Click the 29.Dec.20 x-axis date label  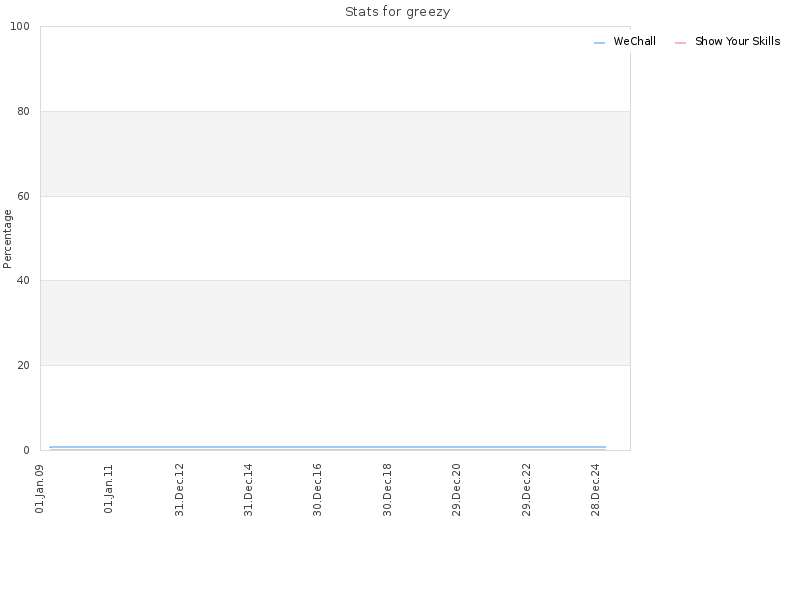click(457, 489)
